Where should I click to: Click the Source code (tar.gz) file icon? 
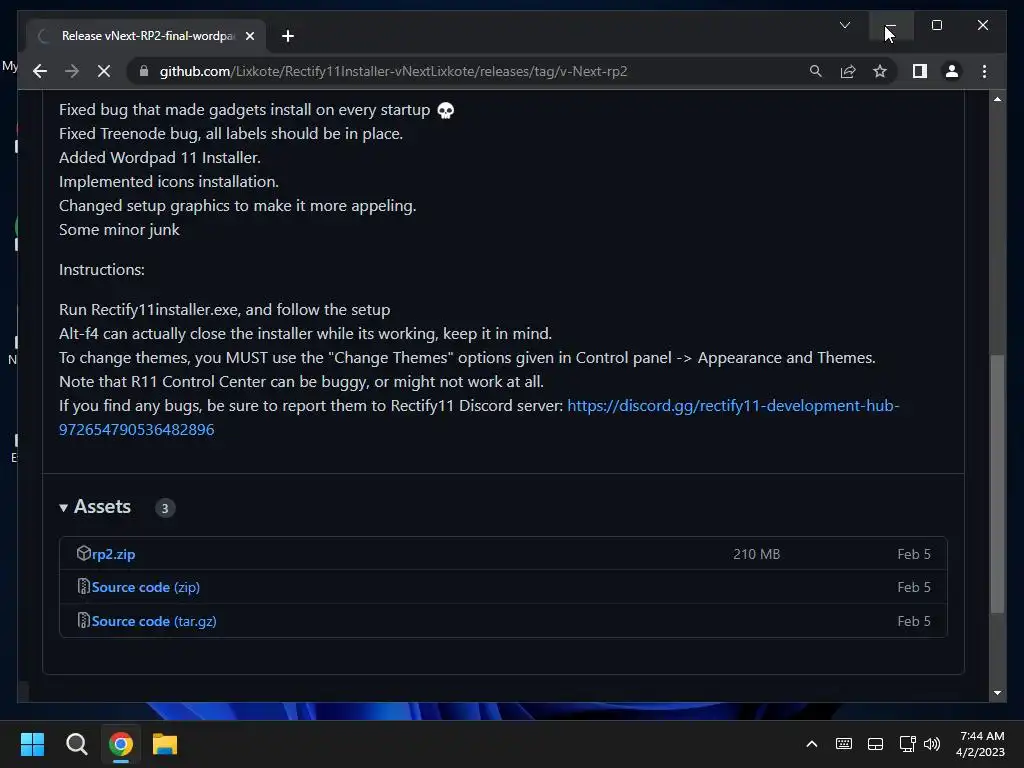coord(84,620)
